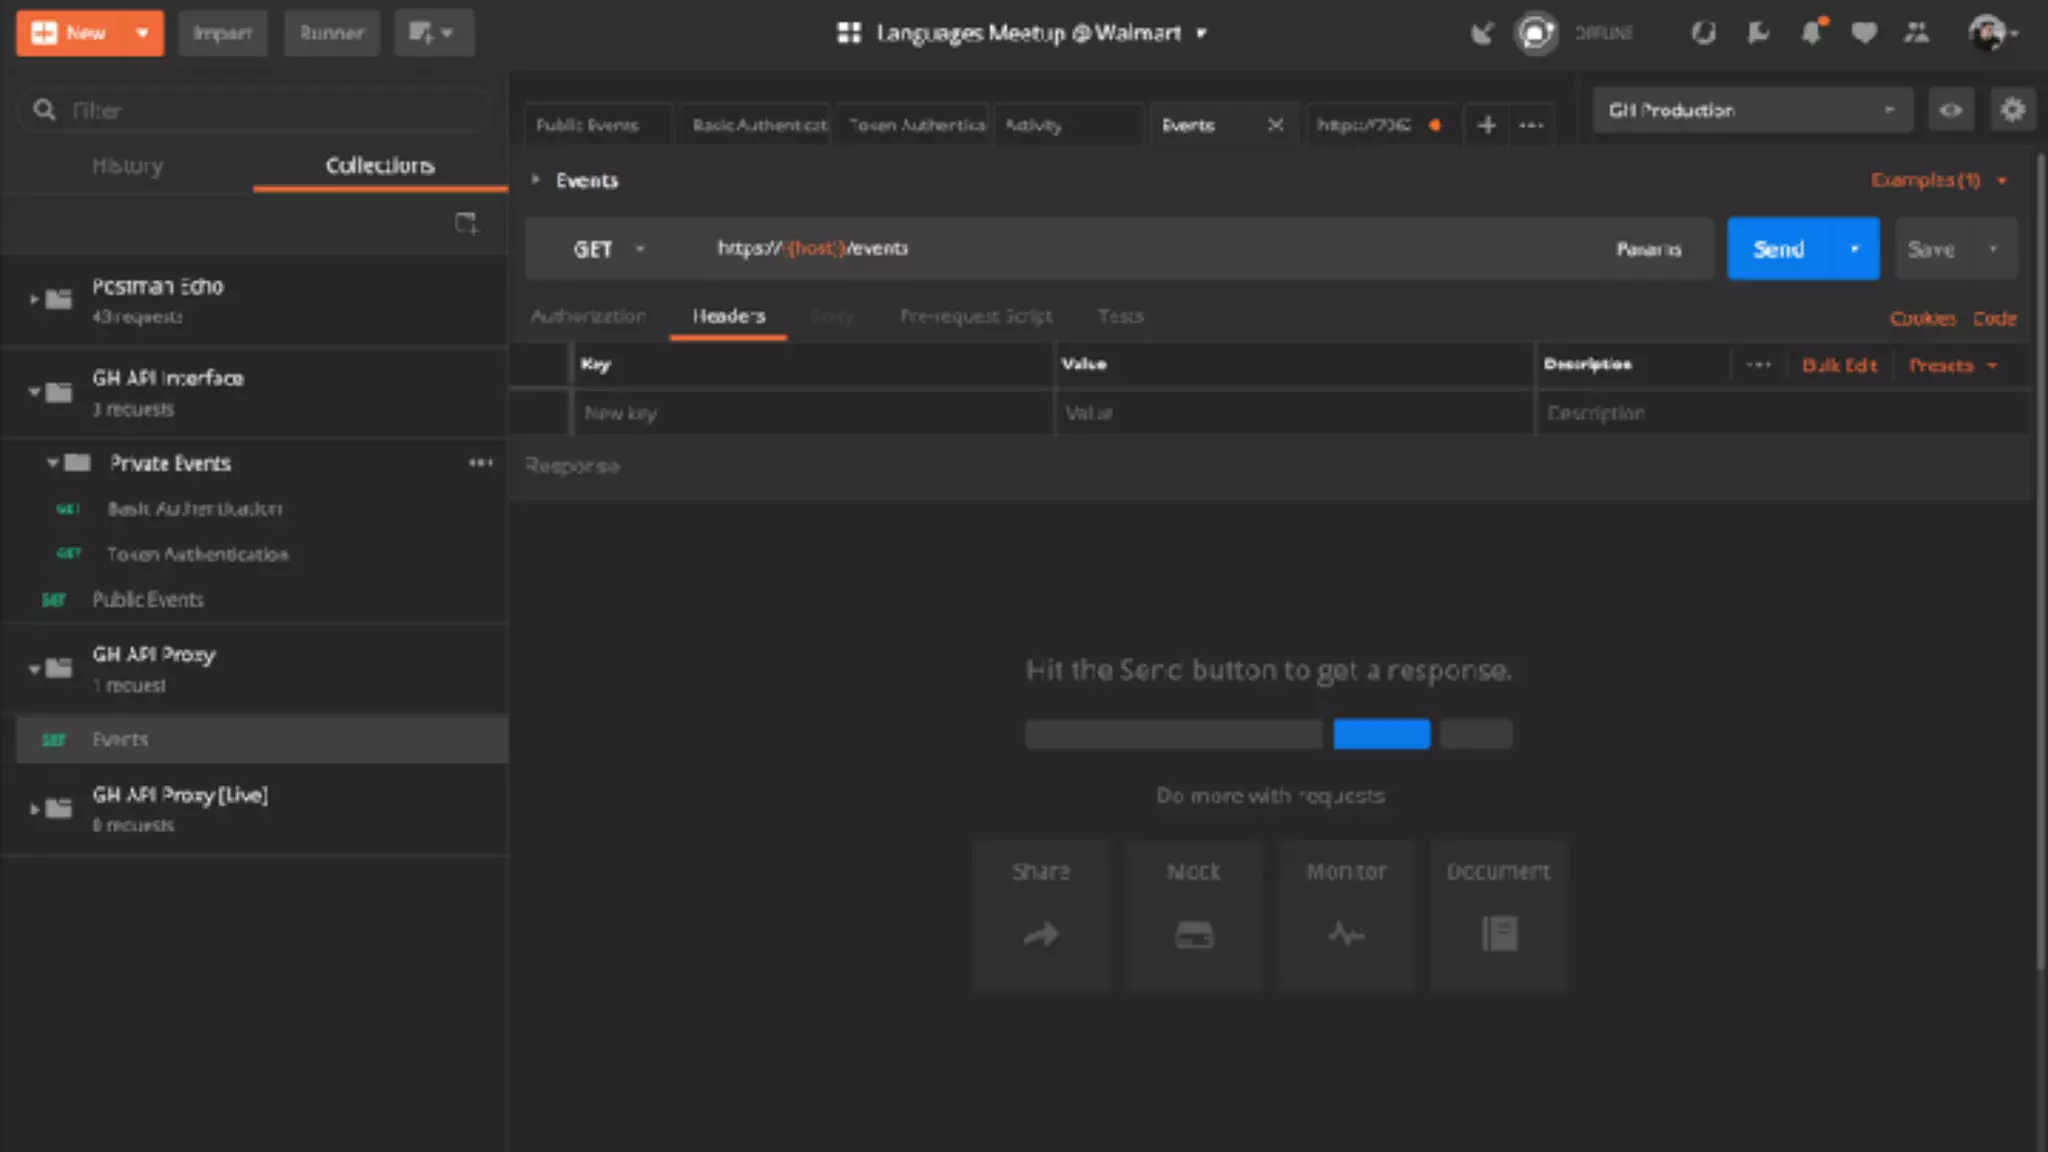Open the manage environments gear icon
The width and height of the screenshot is (2048, 1152).
[2012, 110]
